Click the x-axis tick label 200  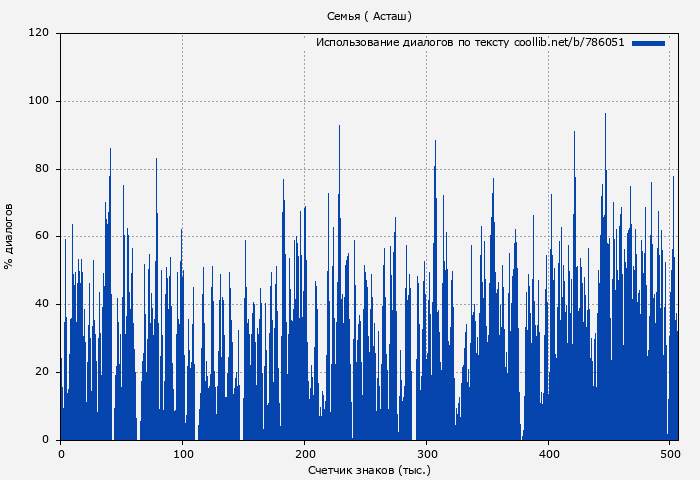coord(305,454)
